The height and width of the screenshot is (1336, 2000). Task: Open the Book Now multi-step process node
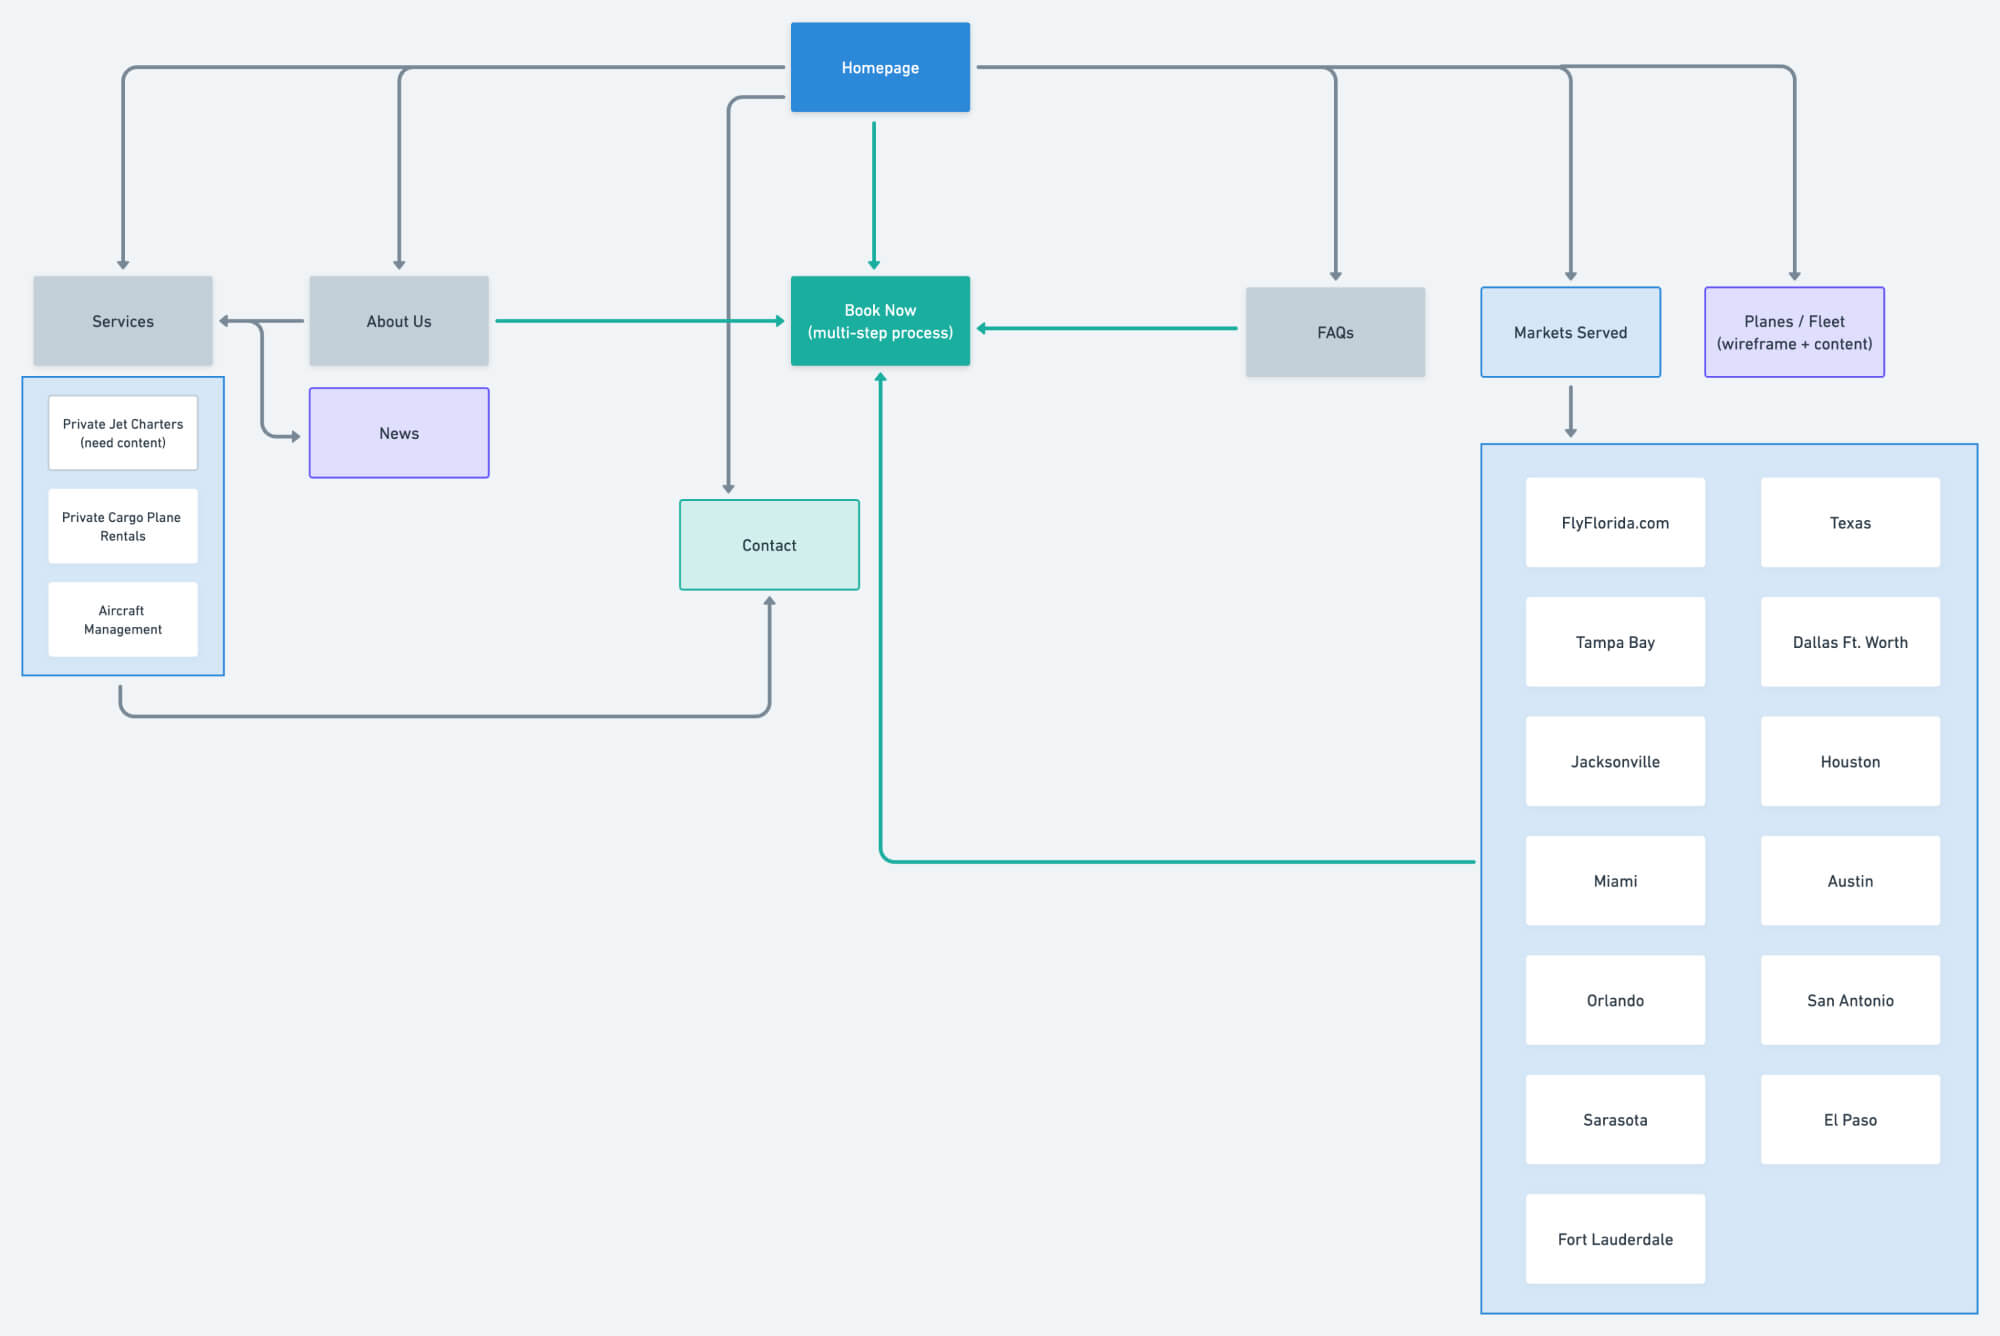(880, 321)
